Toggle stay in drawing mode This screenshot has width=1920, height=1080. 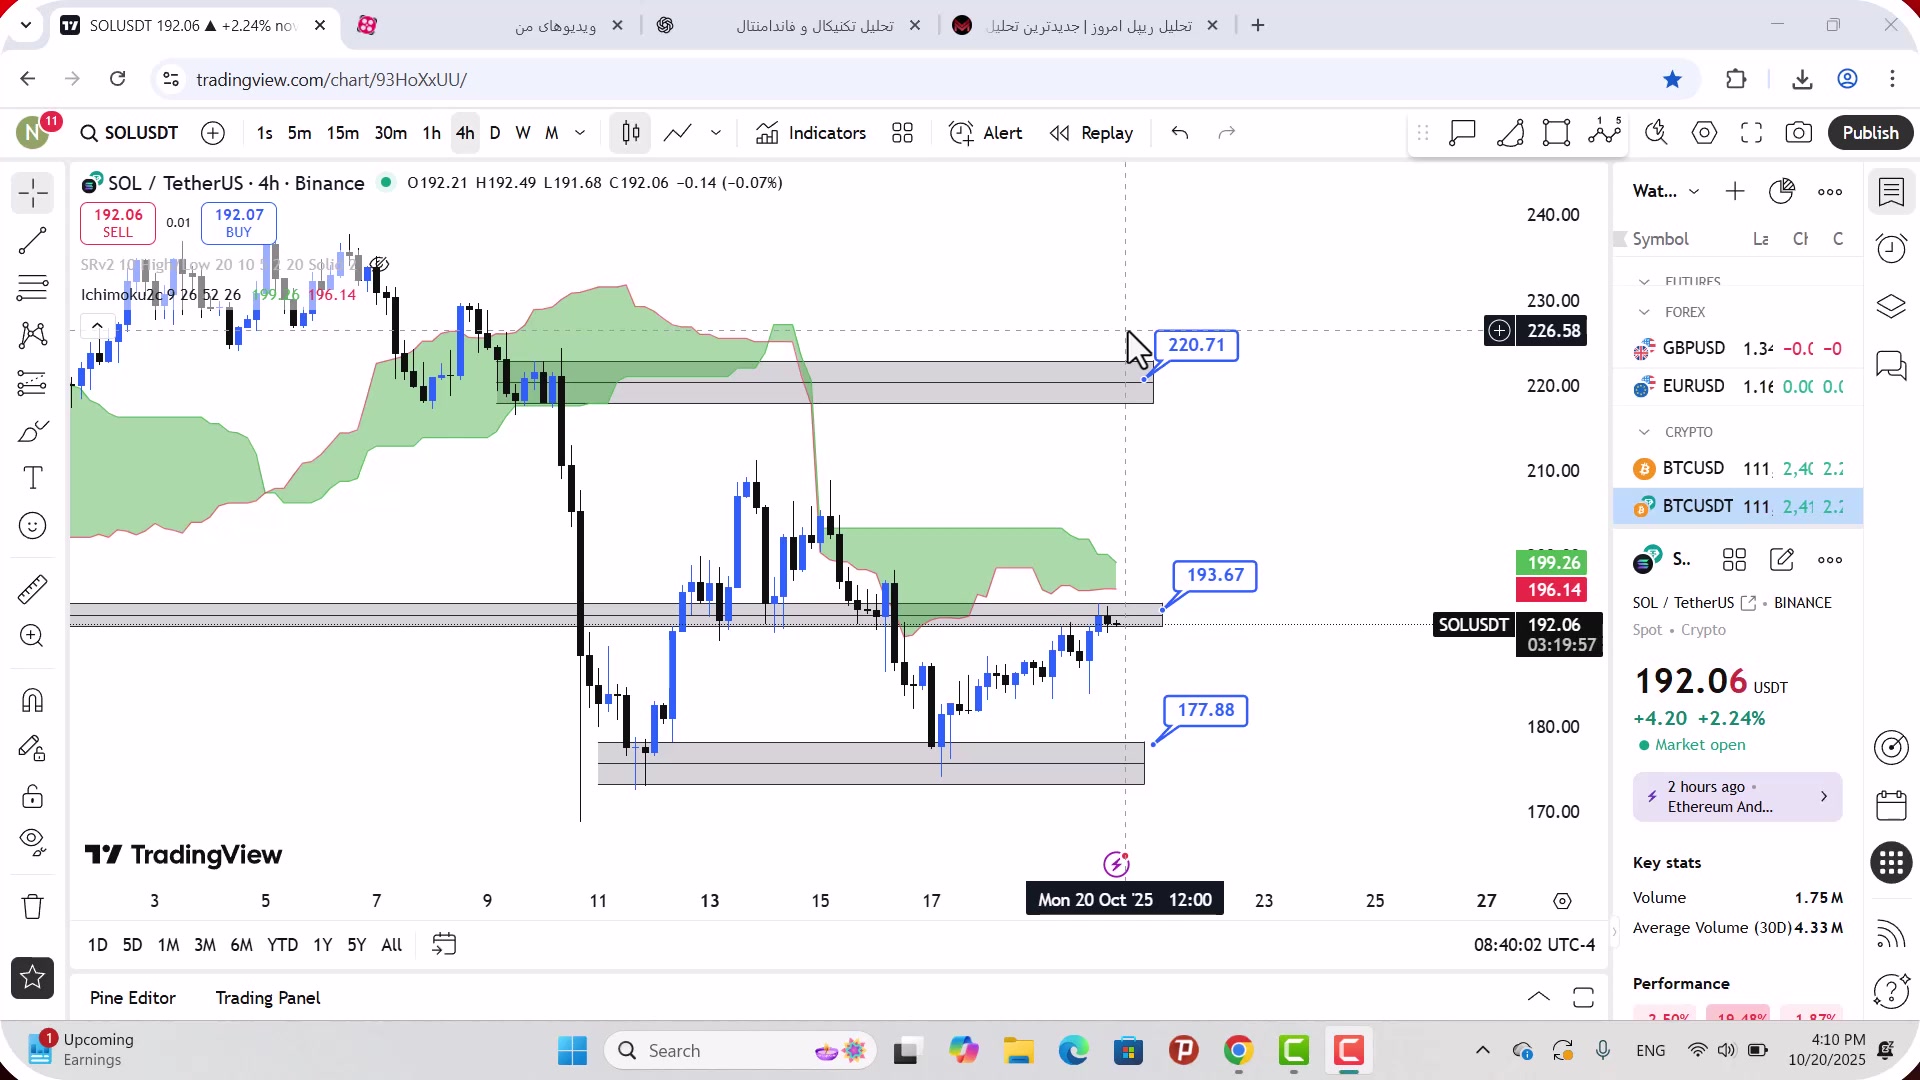pyautogui.click(x=32, y=748)
